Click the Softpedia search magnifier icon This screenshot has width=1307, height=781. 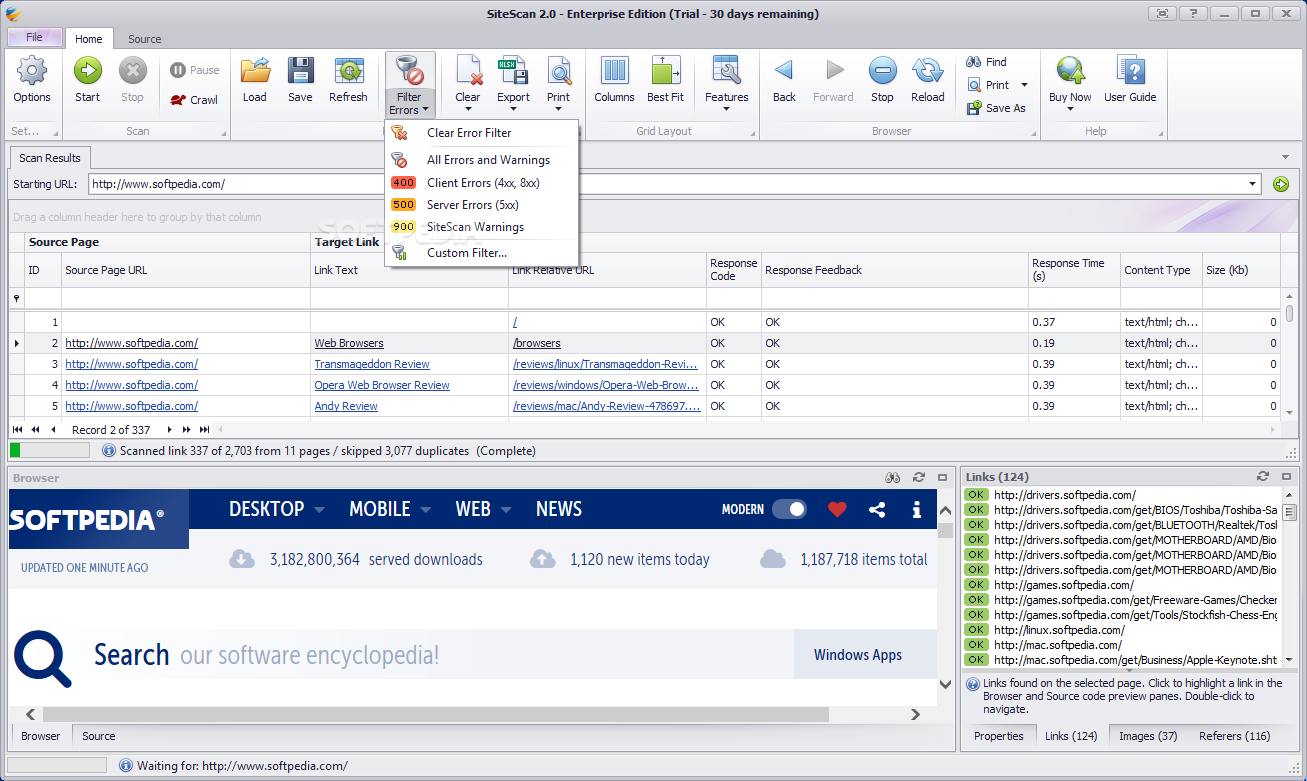(42, 657)
